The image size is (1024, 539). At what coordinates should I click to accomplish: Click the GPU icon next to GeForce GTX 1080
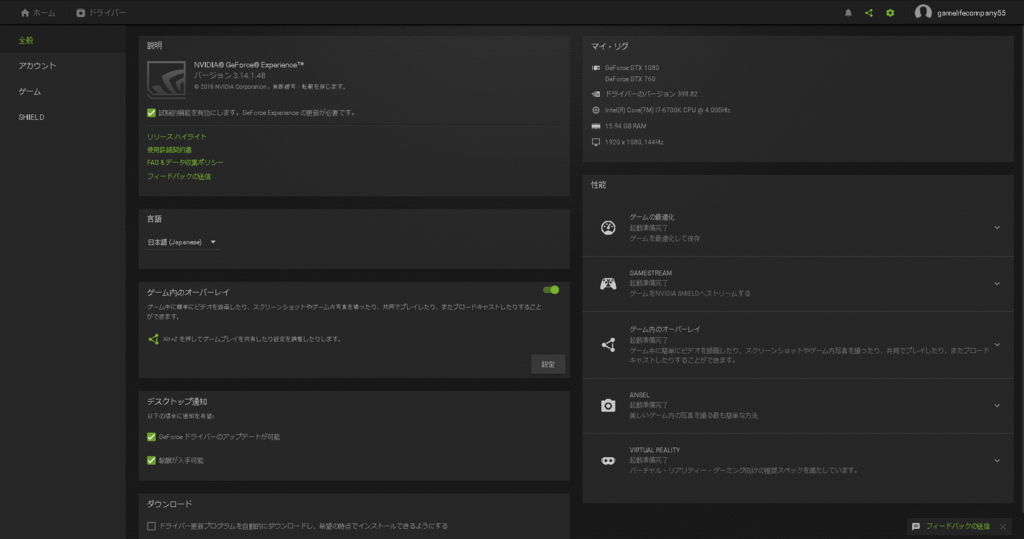(x=596, y=67)
